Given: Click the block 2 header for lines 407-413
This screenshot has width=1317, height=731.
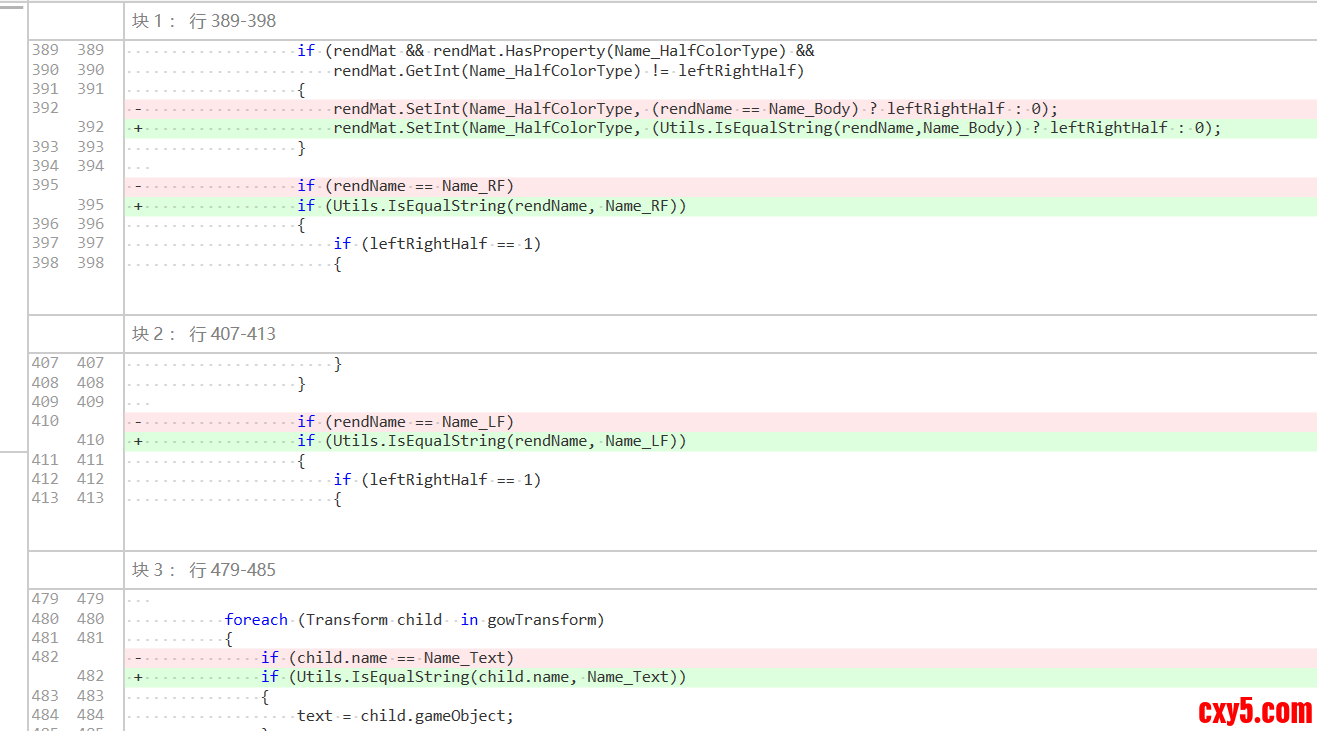Looking at the screenshot, I should tap(204, 334).
